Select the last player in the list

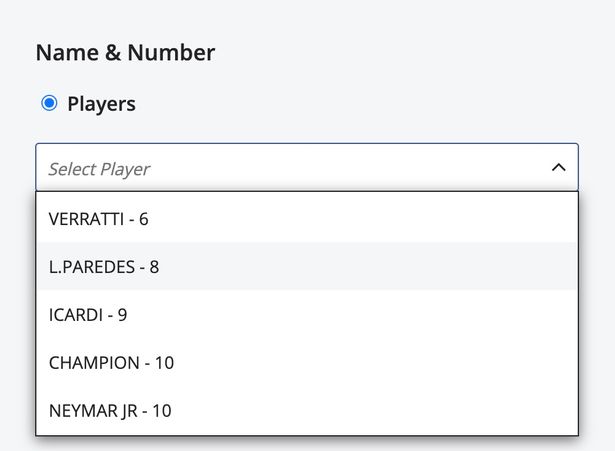click(x=306, y=411)
